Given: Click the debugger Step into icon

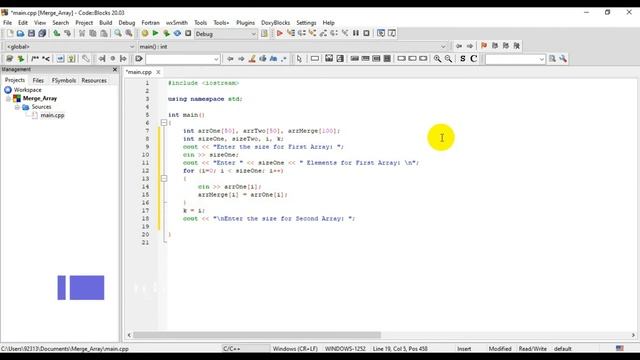Looking at the screenshot, I should [312, 33].
